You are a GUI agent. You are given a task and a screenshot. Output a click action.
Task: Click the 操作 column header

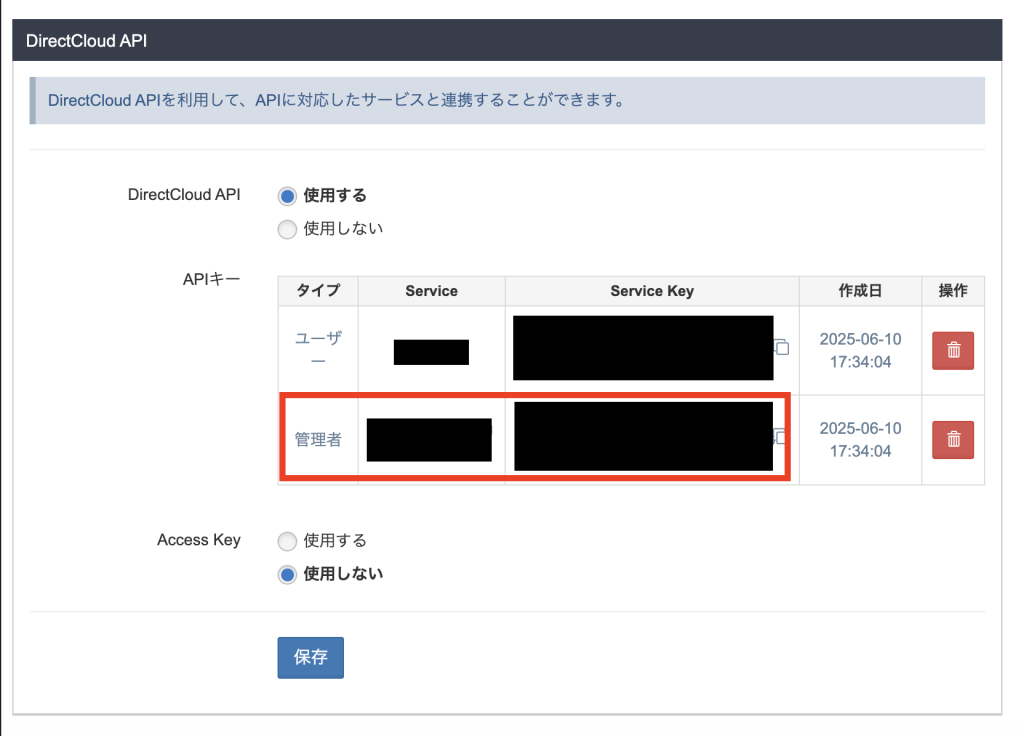(x=952, y=291)
